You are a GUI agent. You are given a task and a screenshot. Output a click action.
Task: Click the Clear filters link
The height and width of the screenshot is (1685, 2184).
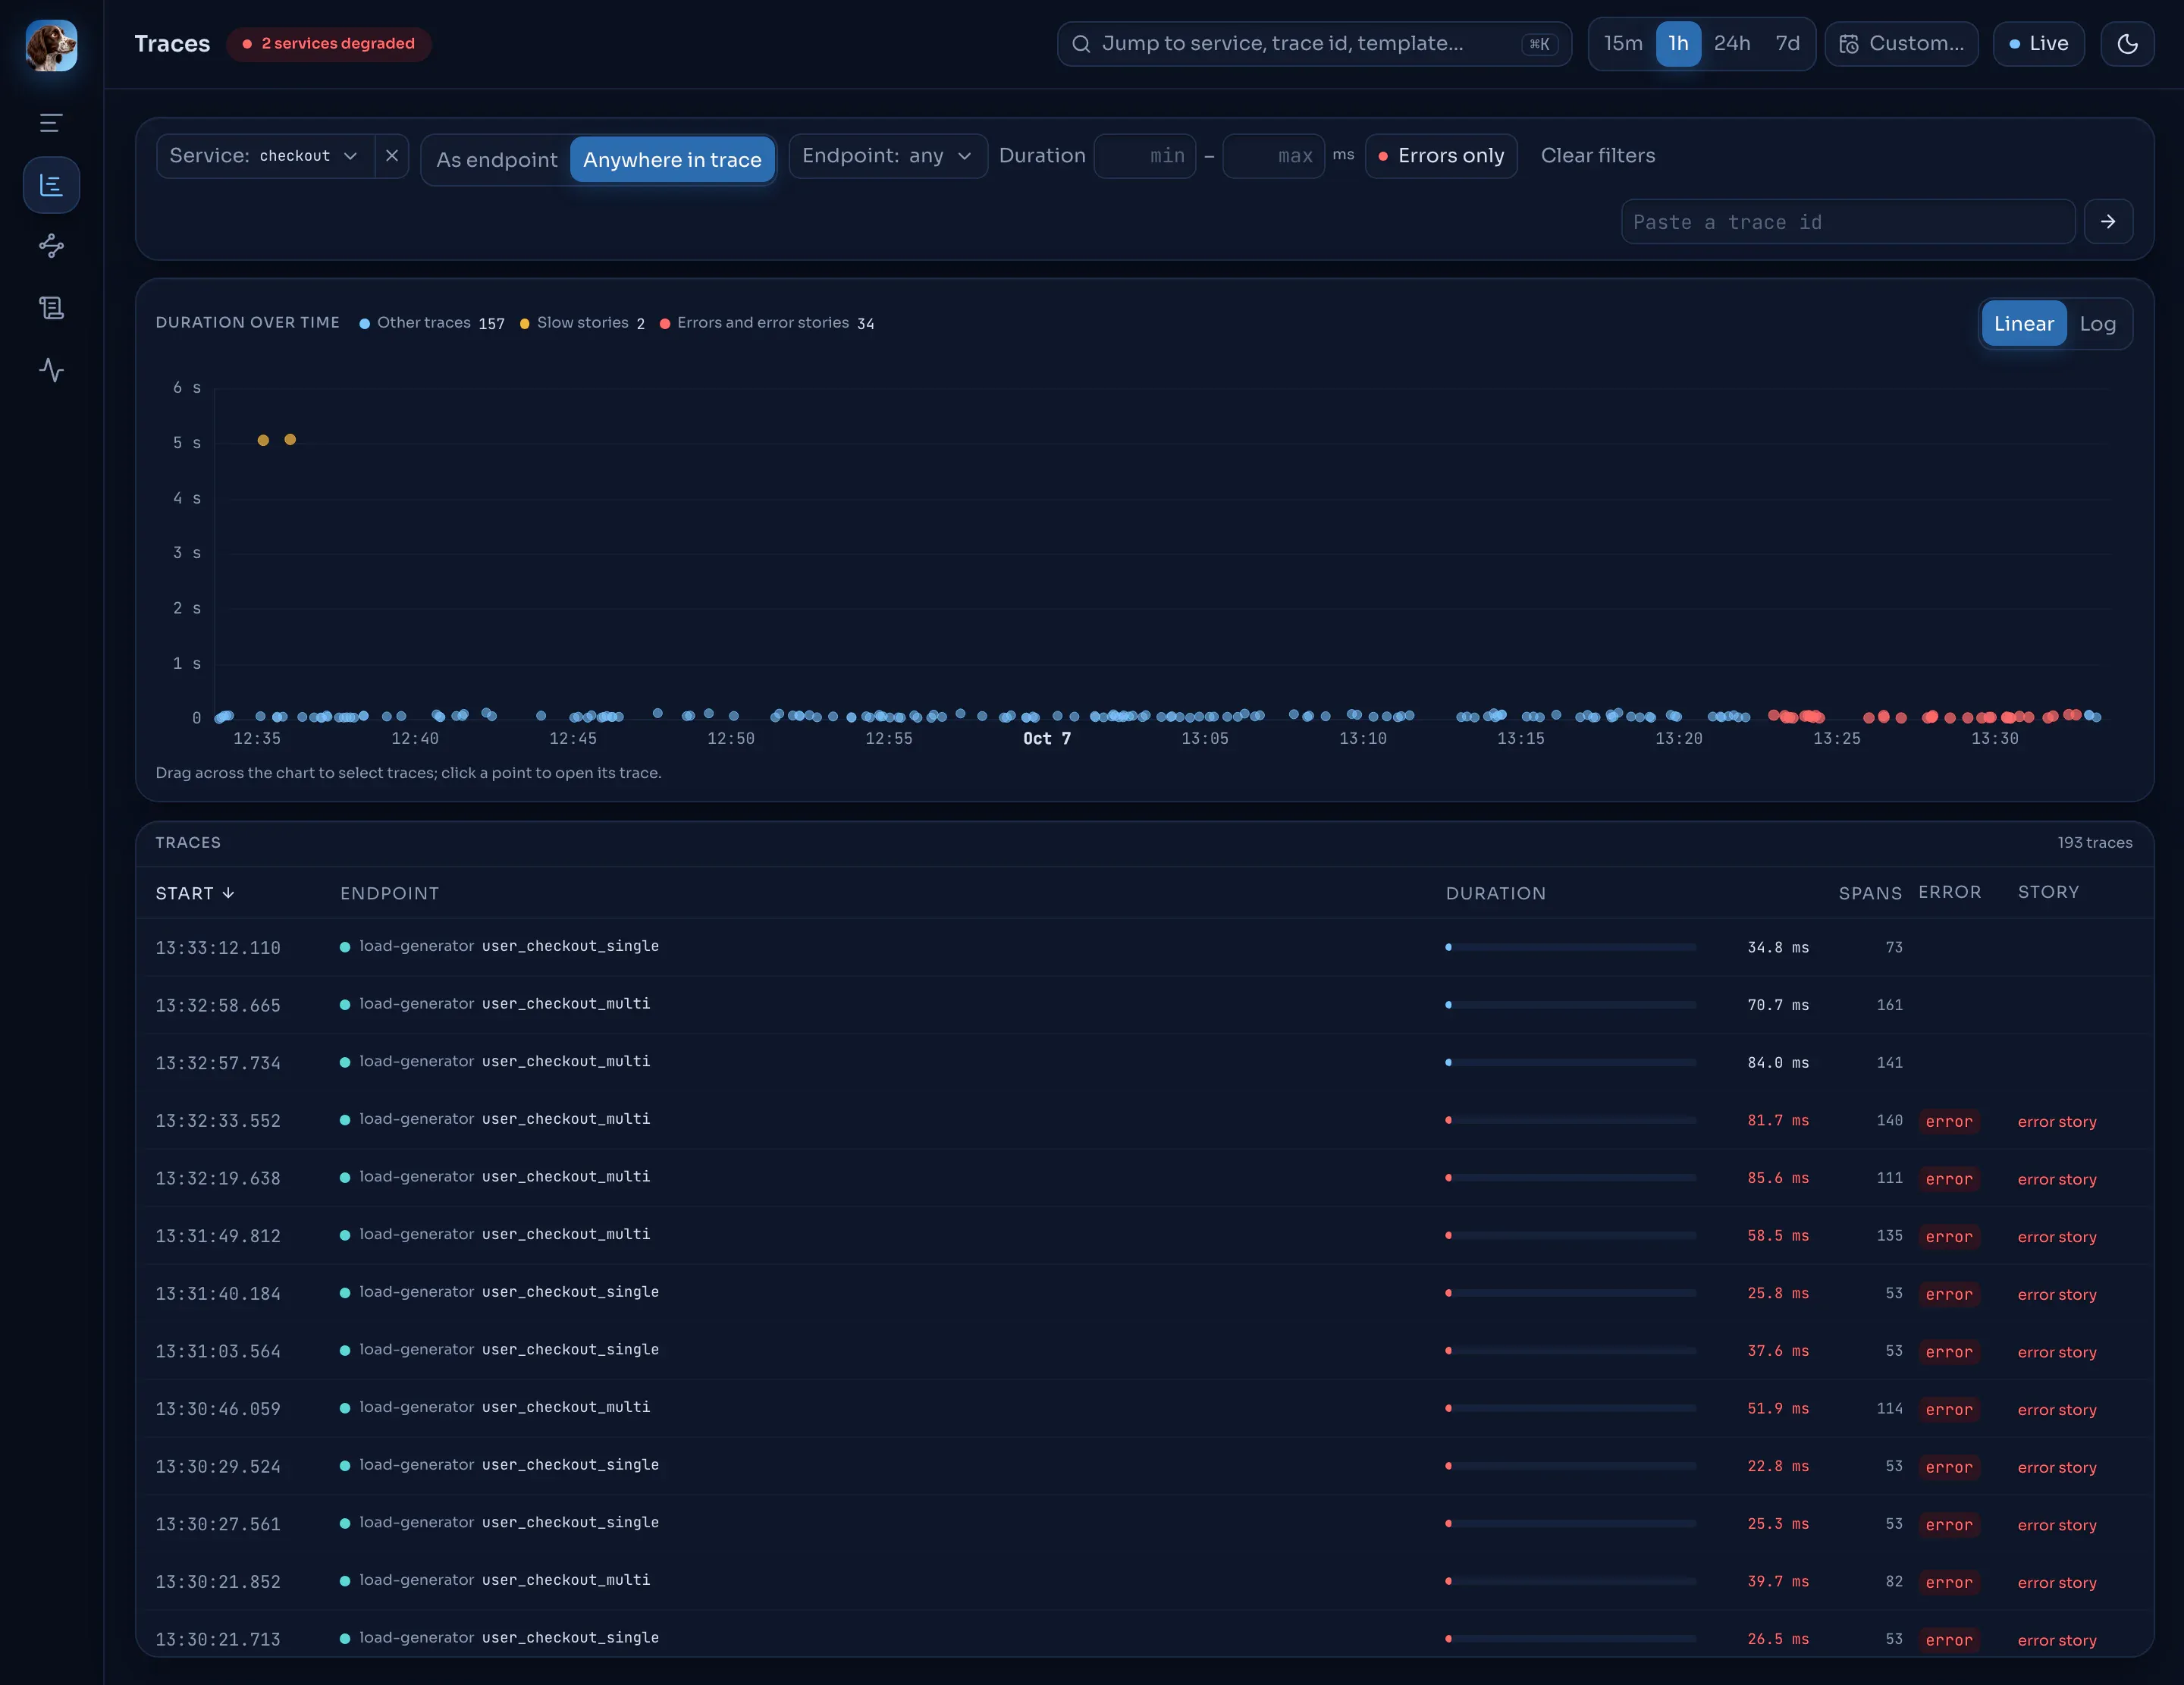1597,156
